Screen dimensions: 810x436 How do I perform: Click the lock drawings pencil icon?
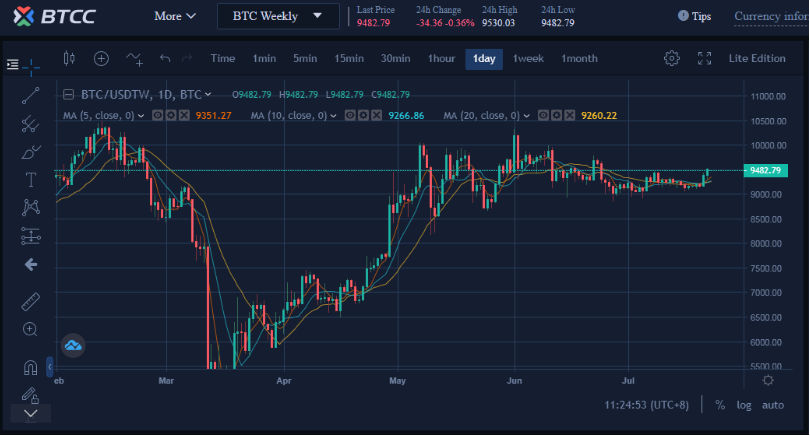[x=30, y=395]
